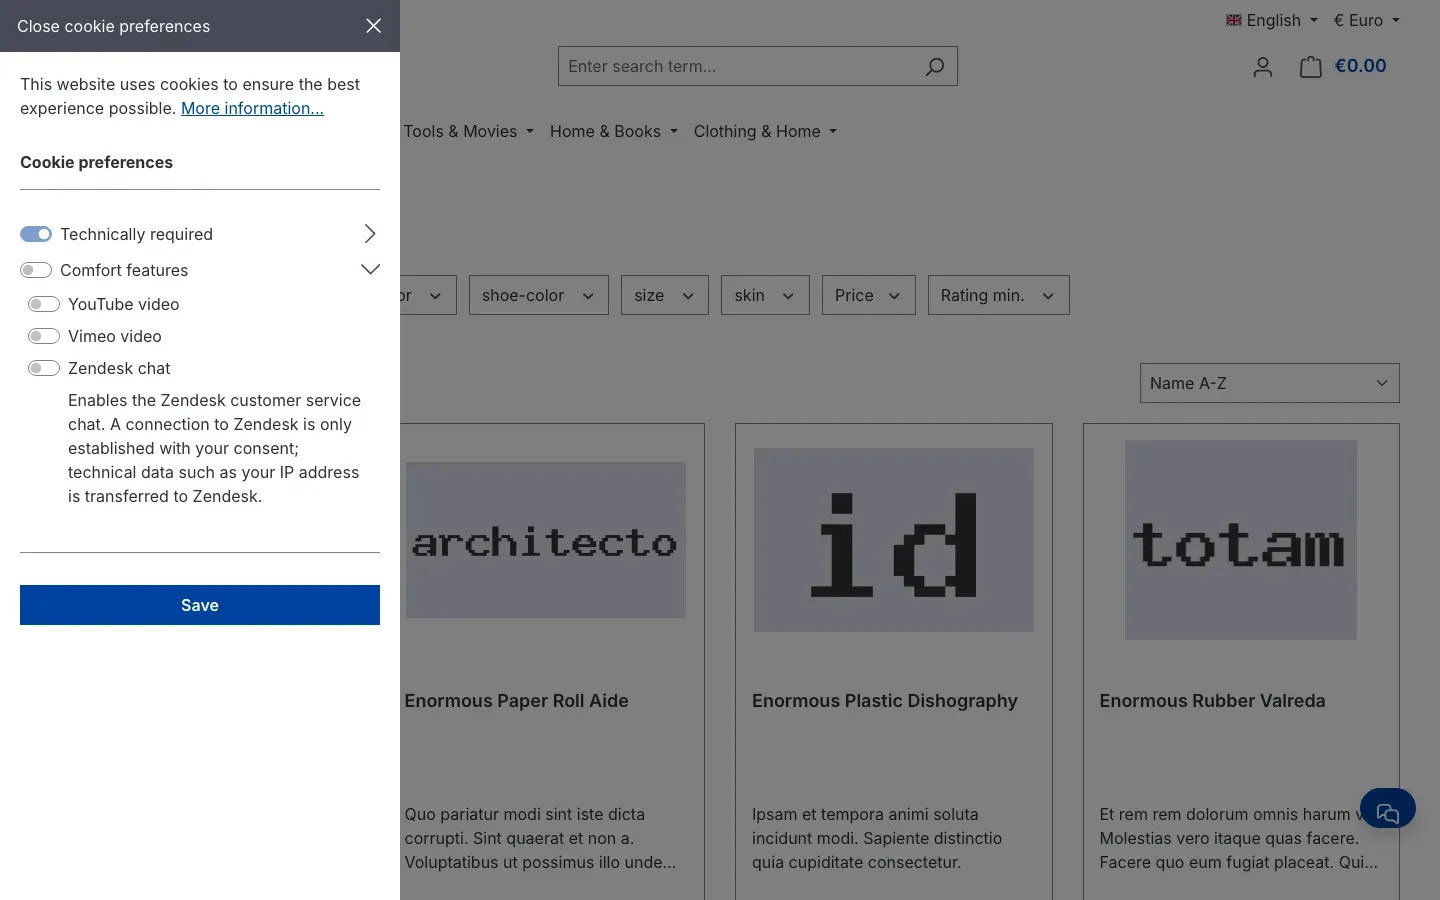This screenshot has height=900, width=1440.
Task: Open the Name A-Z sorting dropdown
Action: 1270,383
